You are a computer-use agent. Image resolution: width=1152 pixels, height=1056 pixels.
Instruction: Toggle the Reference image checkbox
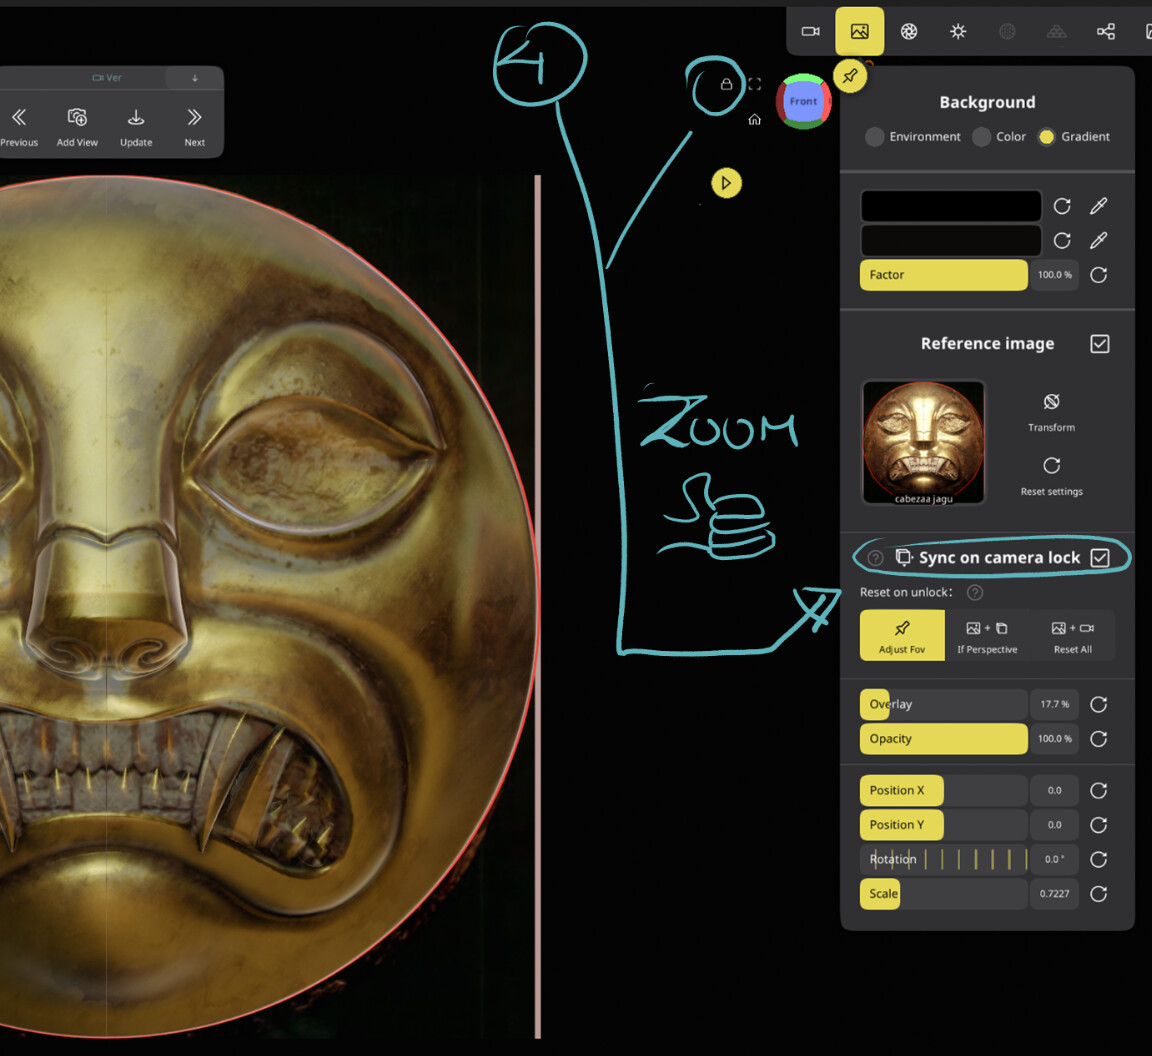click(x=1100, y=344)
